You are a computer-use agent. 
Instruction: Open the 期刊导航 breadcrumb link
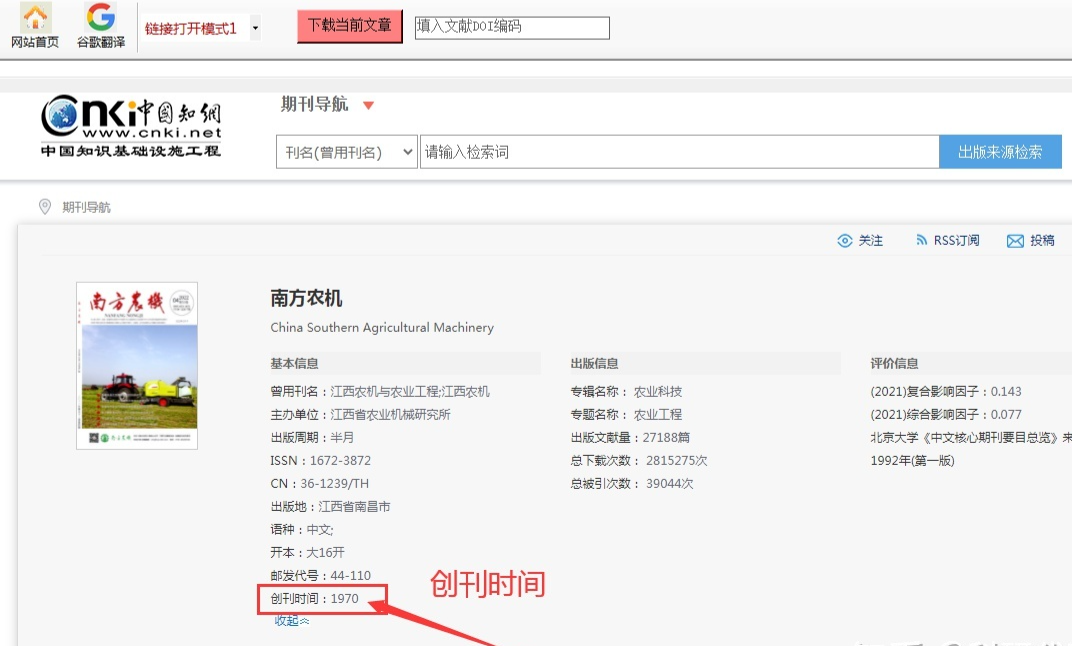[x=86, y=207]
